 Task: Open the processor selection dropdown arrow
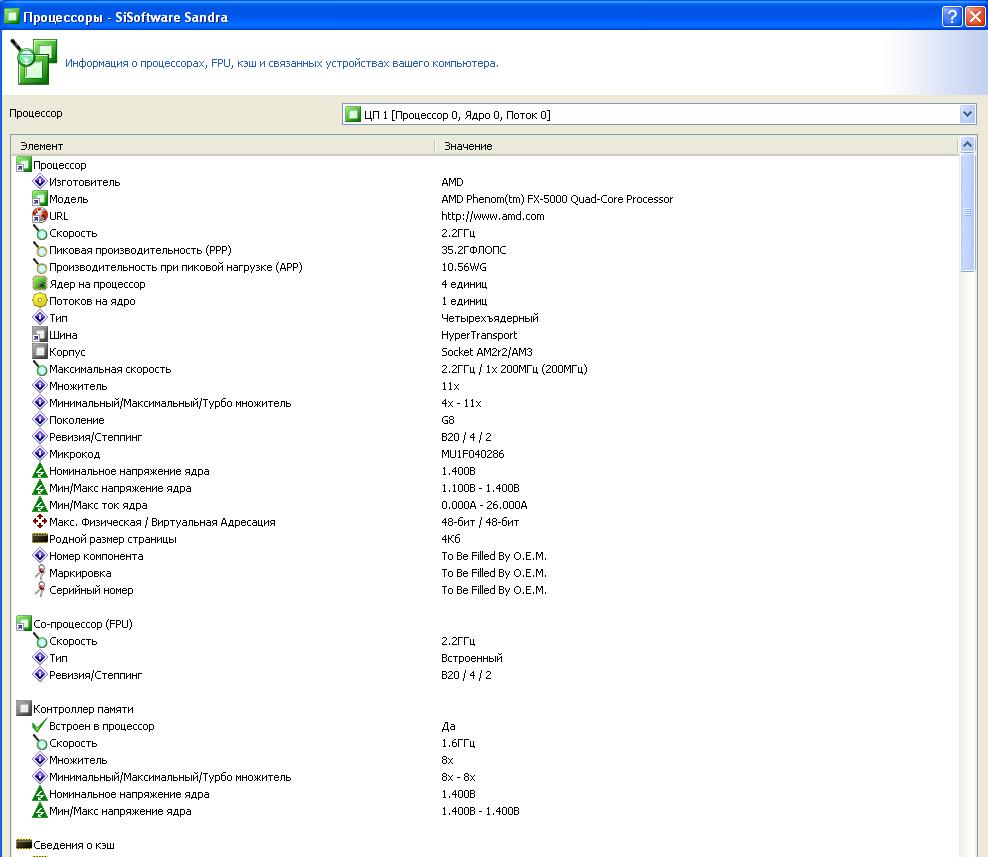[967, 114]
